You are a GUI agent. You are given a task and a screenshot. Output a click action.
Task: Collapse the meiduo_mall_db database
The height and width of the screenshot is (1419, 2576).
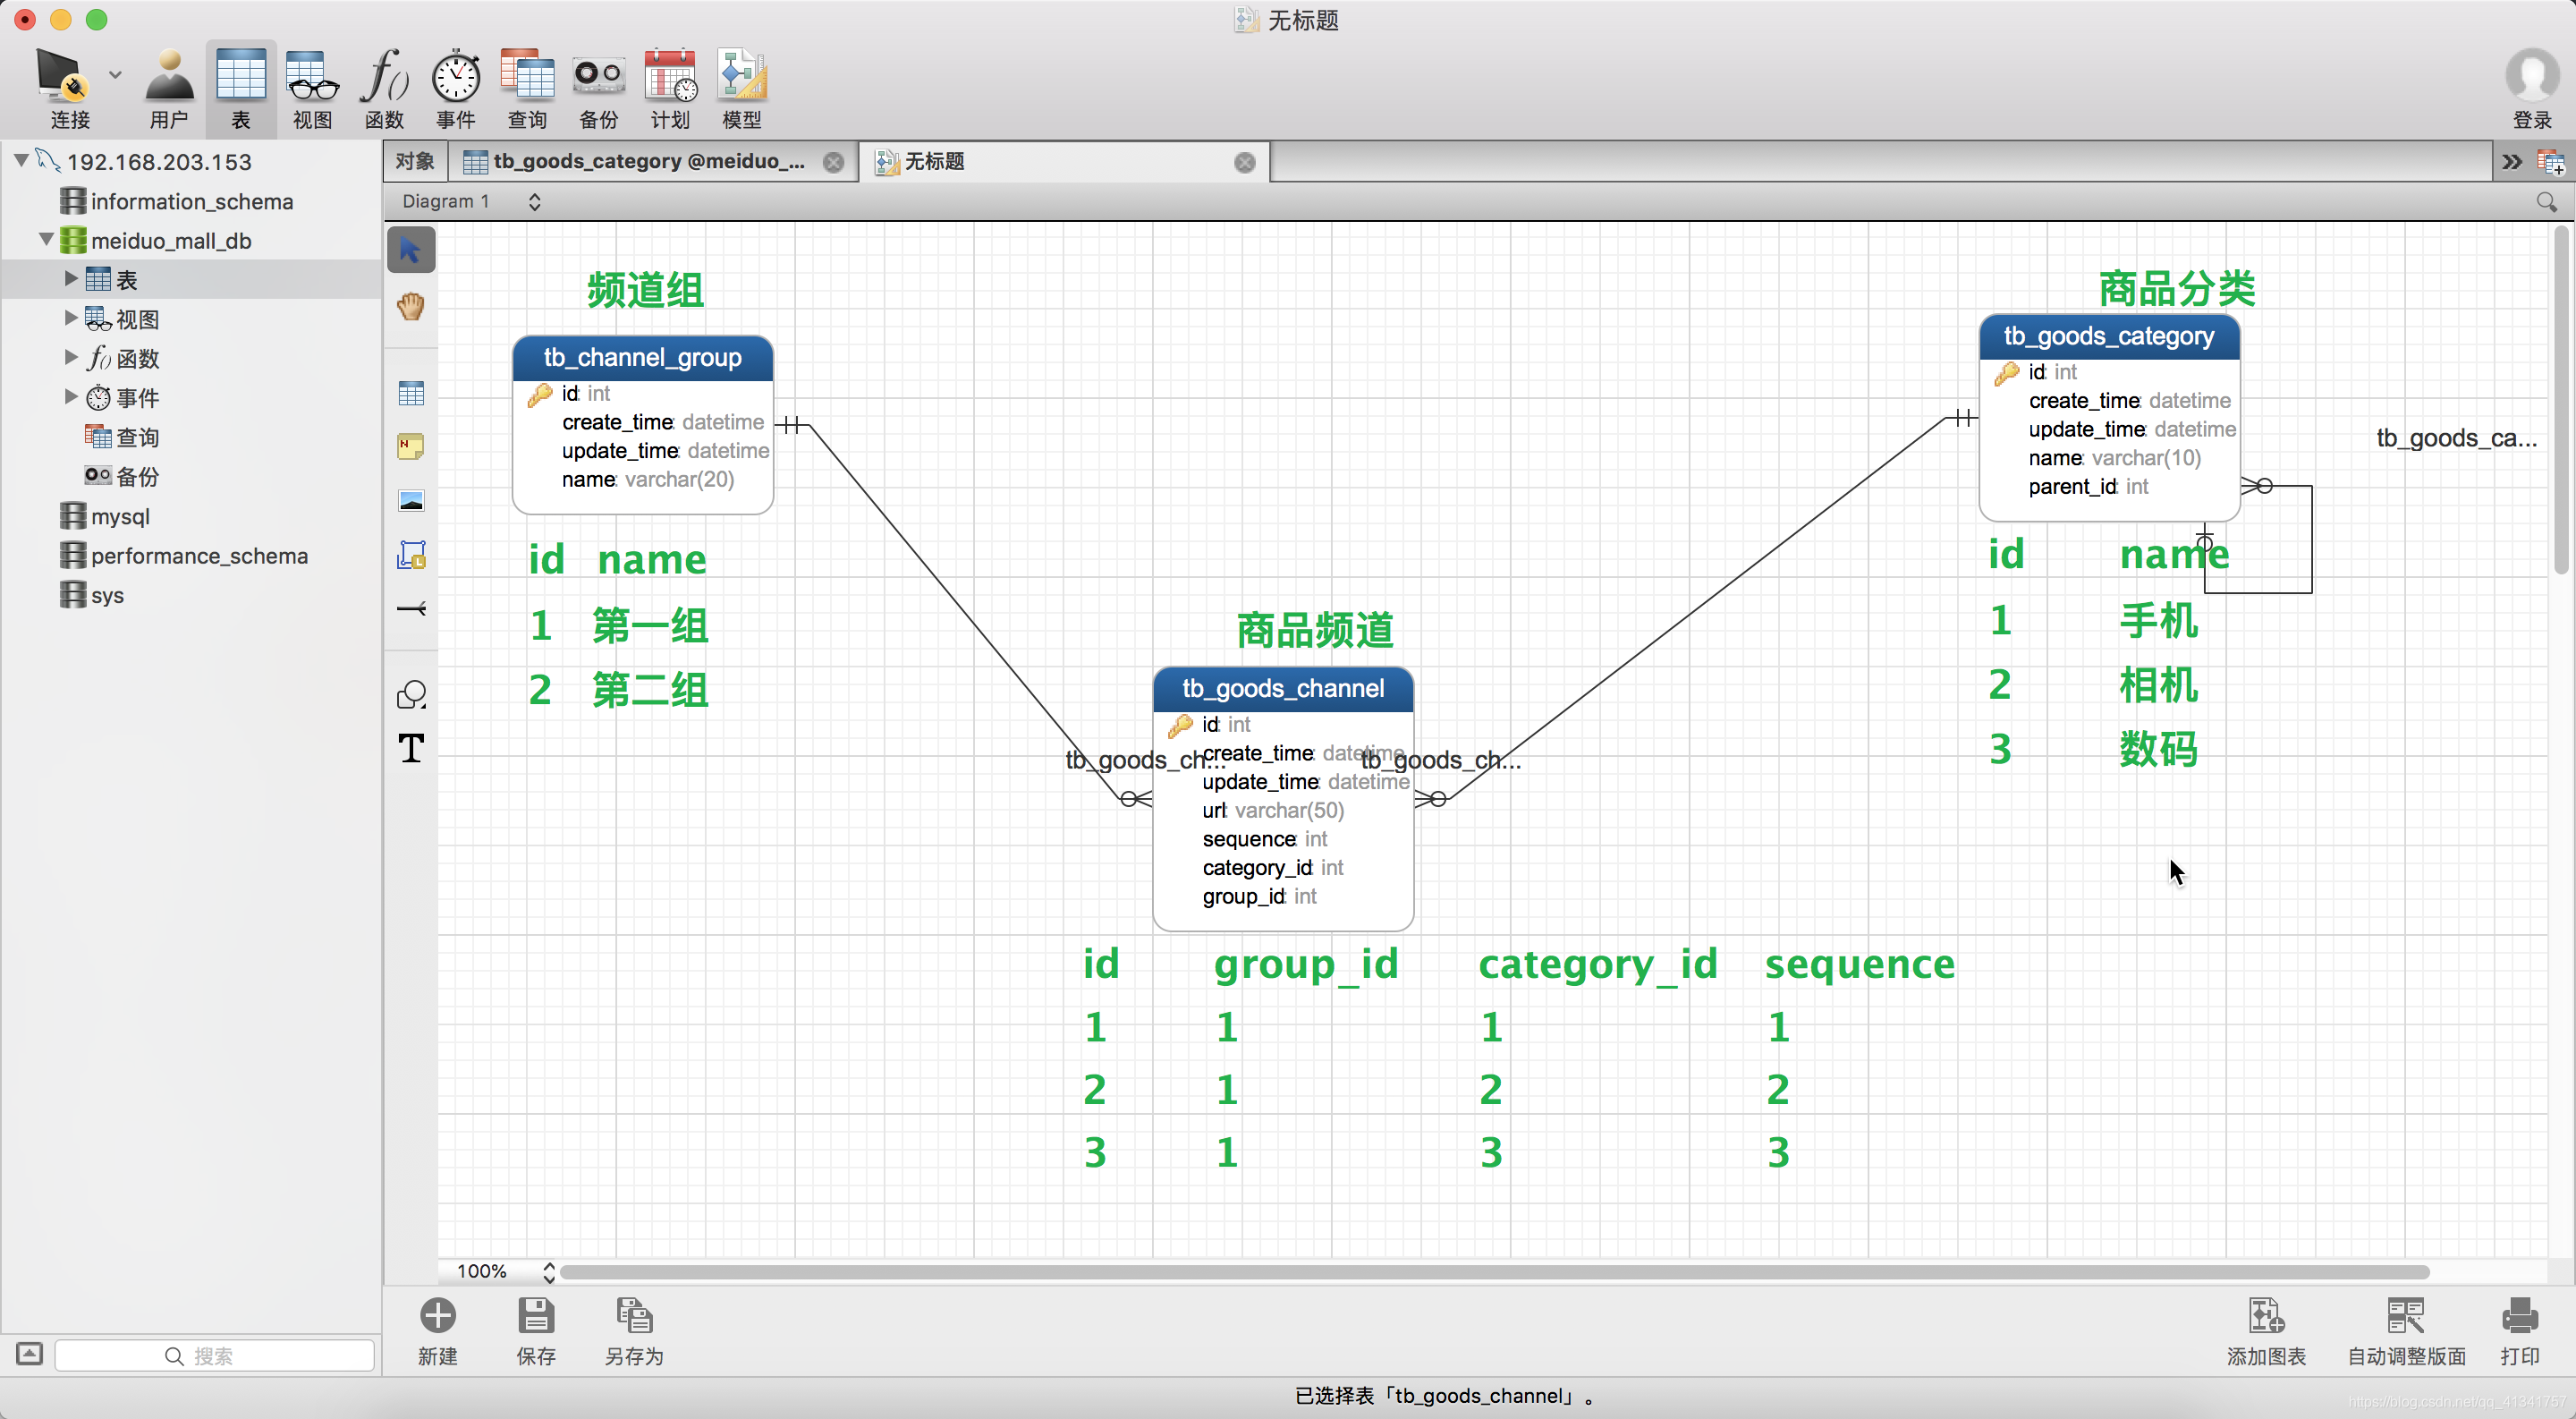tap(46, 240)
